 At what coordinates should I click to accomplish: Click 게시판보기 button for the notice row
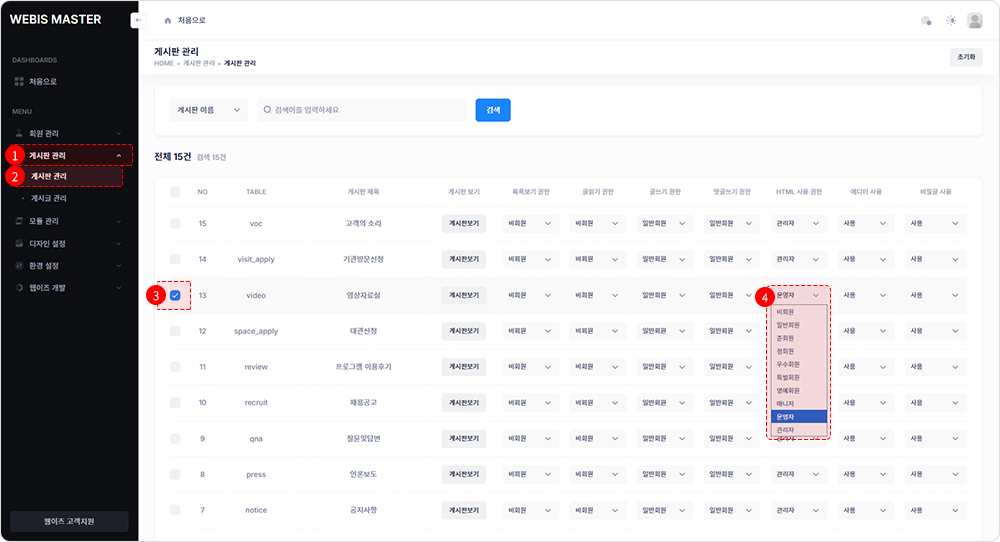pyautogui.click(x=464, y=510)
